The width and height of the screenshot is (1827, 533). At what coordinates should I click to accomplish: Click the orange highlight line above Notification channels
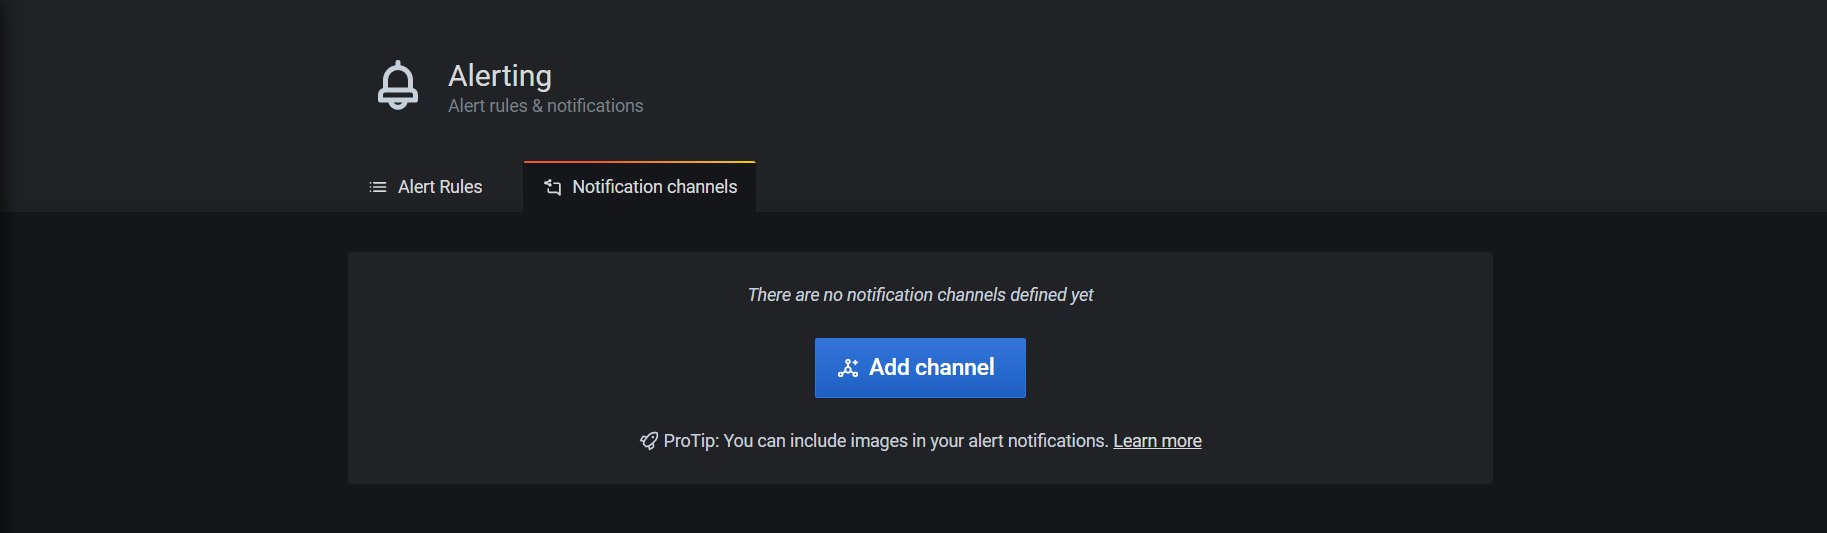639,162
